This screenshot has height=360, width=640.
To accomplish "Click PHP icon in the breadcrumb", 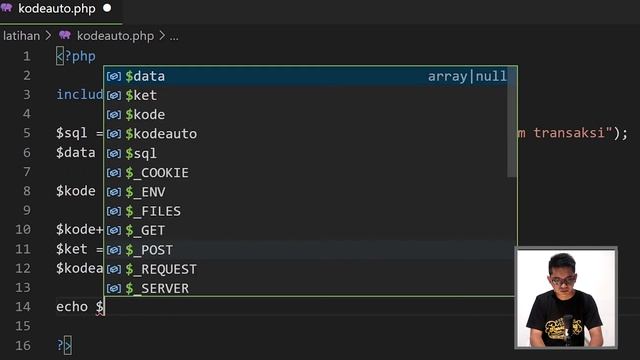I will point(65,36).
